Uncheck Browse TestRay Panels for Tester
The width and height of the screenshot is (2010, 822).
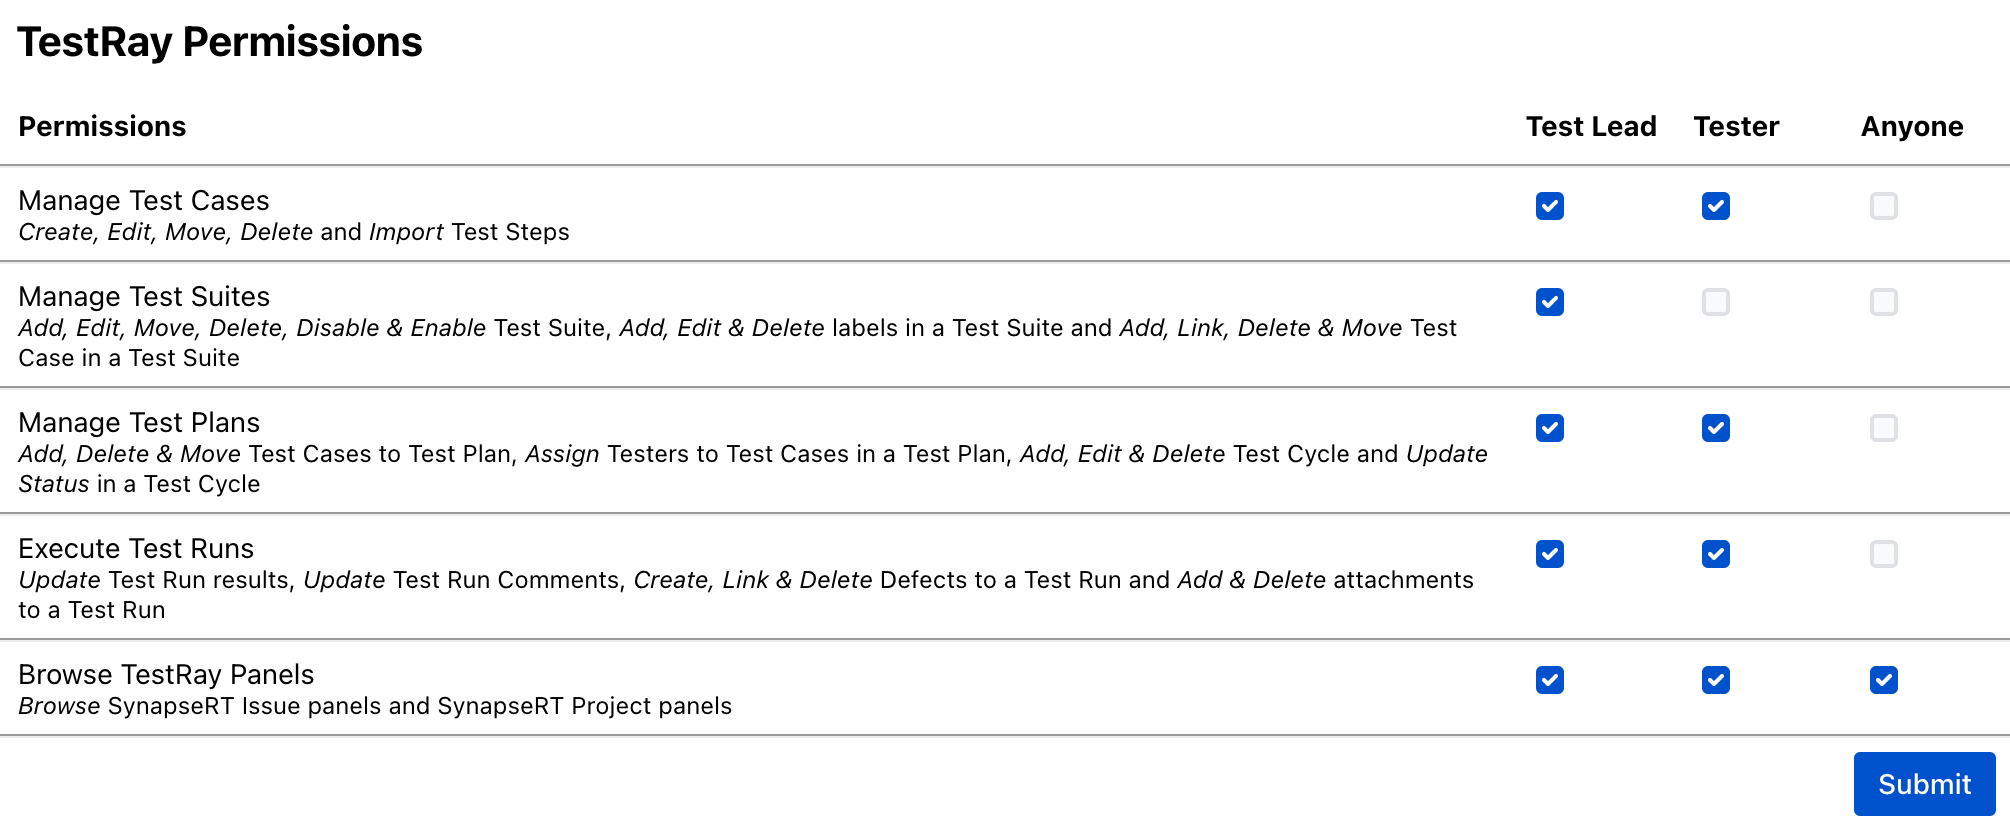coord(1716,680)
